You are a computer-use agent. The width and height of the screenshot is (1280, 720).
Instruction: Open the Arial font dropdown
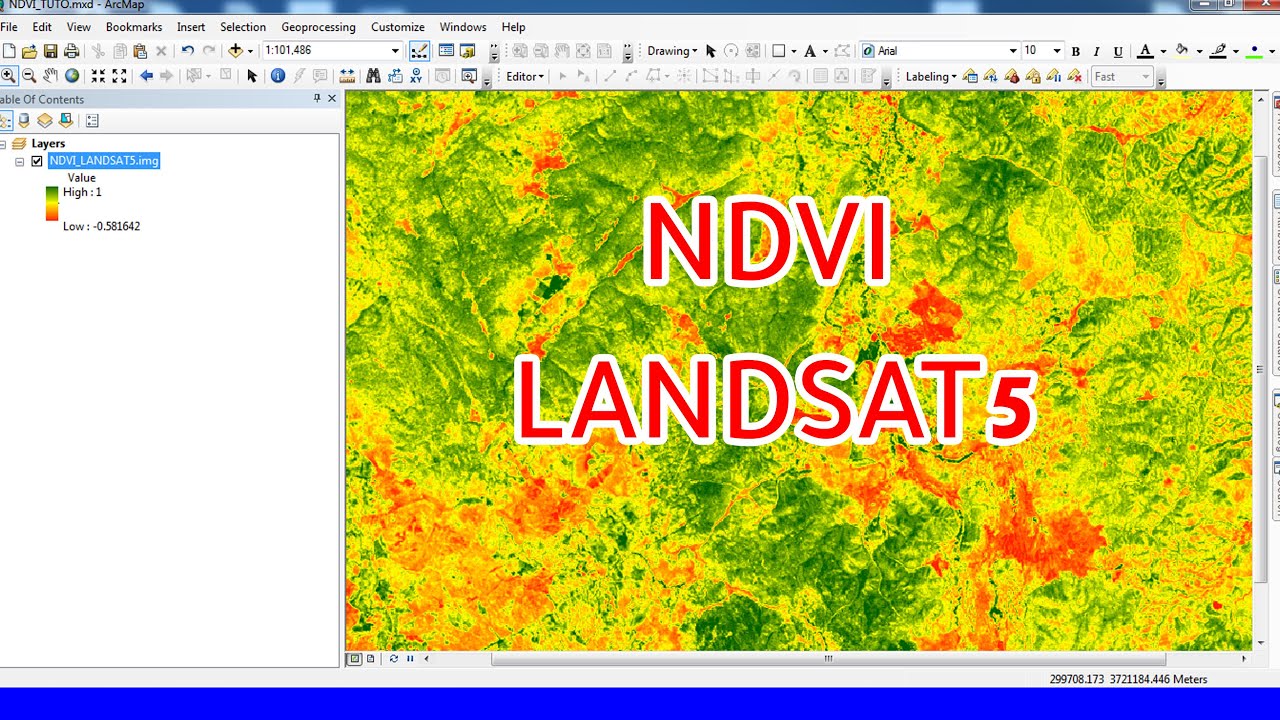pos(1013,51)
